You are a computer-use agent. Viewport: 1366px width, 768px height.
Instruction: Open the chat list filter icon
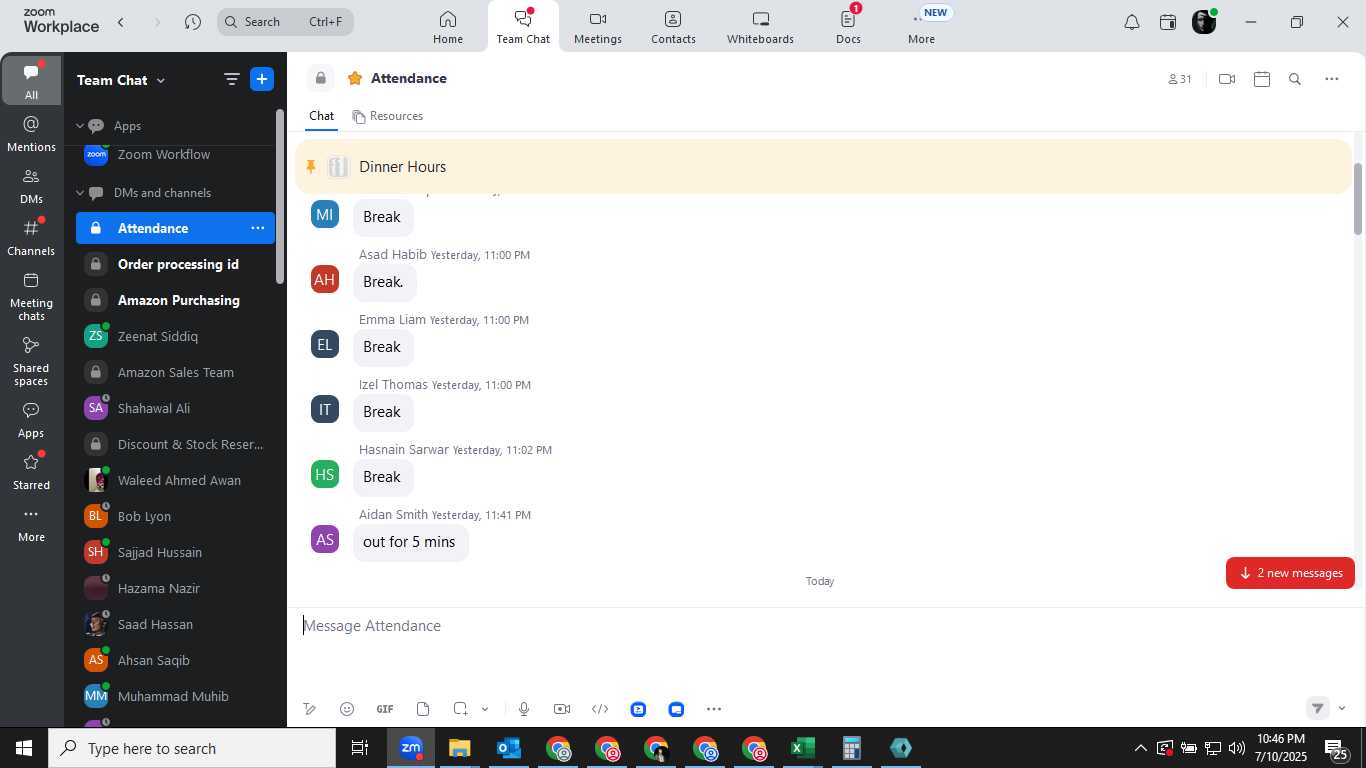(x=231, y=79)
